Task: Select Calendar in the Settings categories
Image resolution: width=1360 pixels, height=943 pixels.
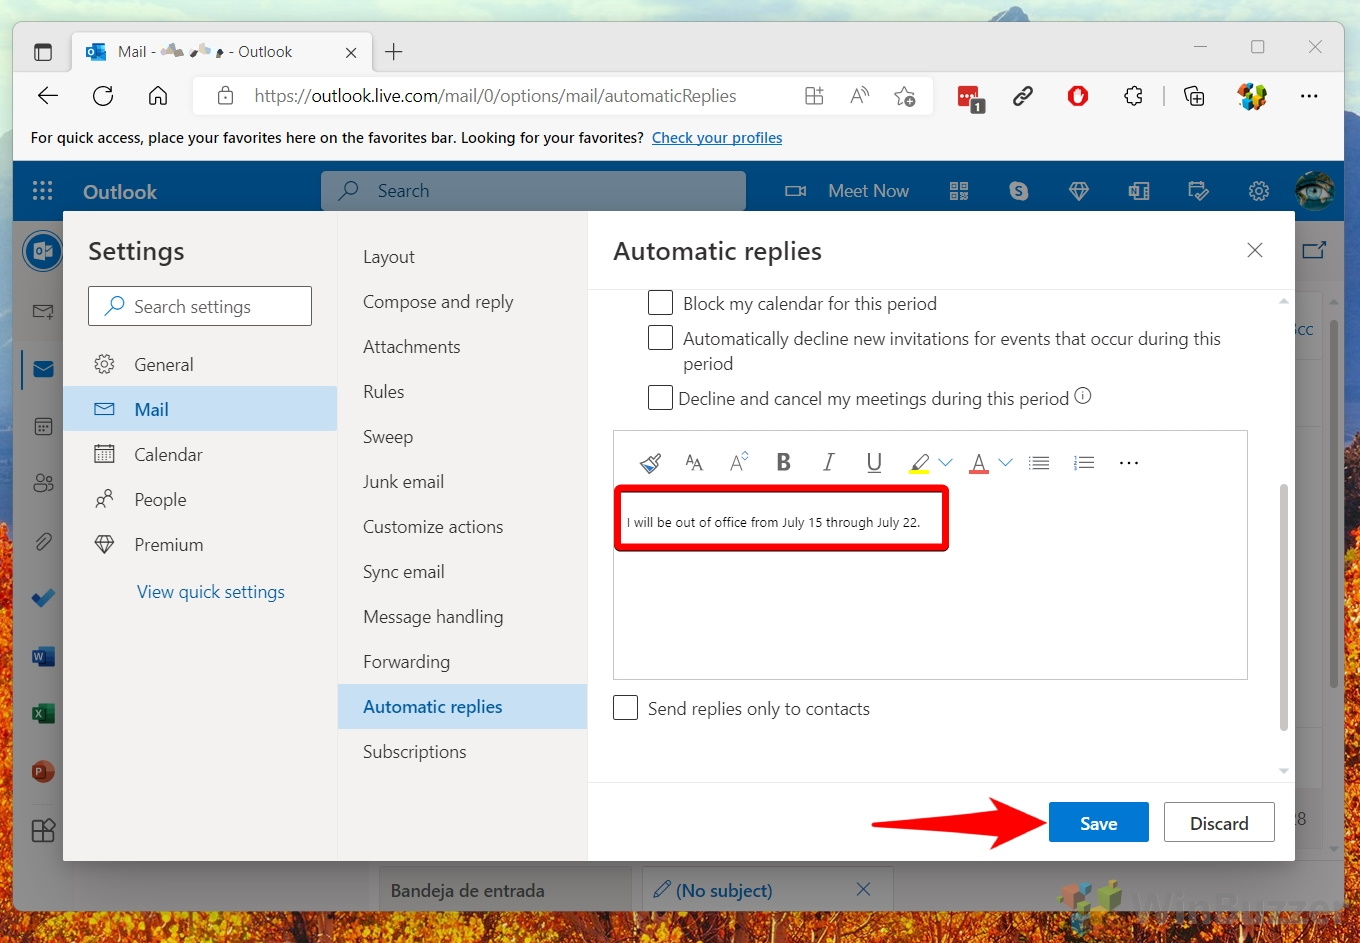Action: pyautogui.click(x=168, y=455)
